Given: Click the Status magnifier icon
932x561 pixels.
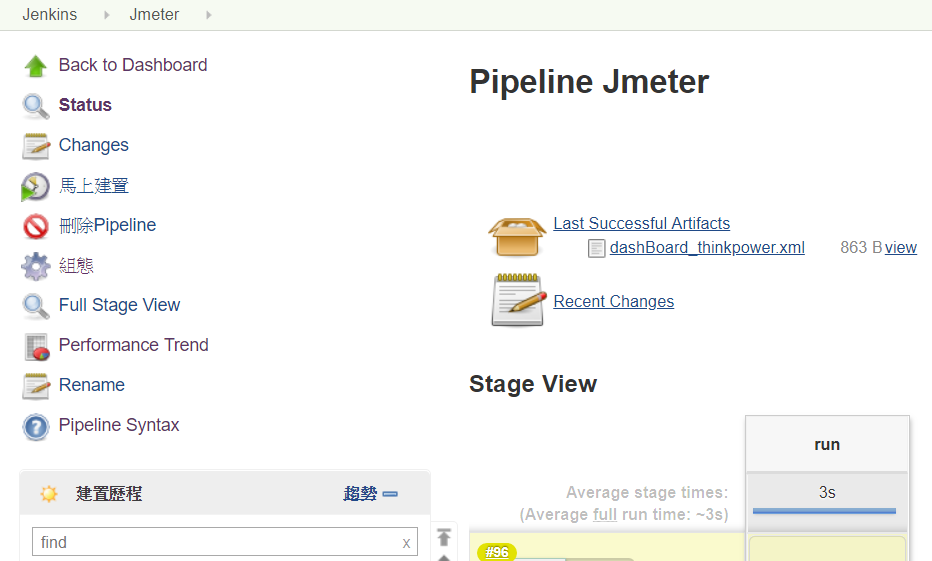Looking at the screenshot, I should (x=36, y=106).
